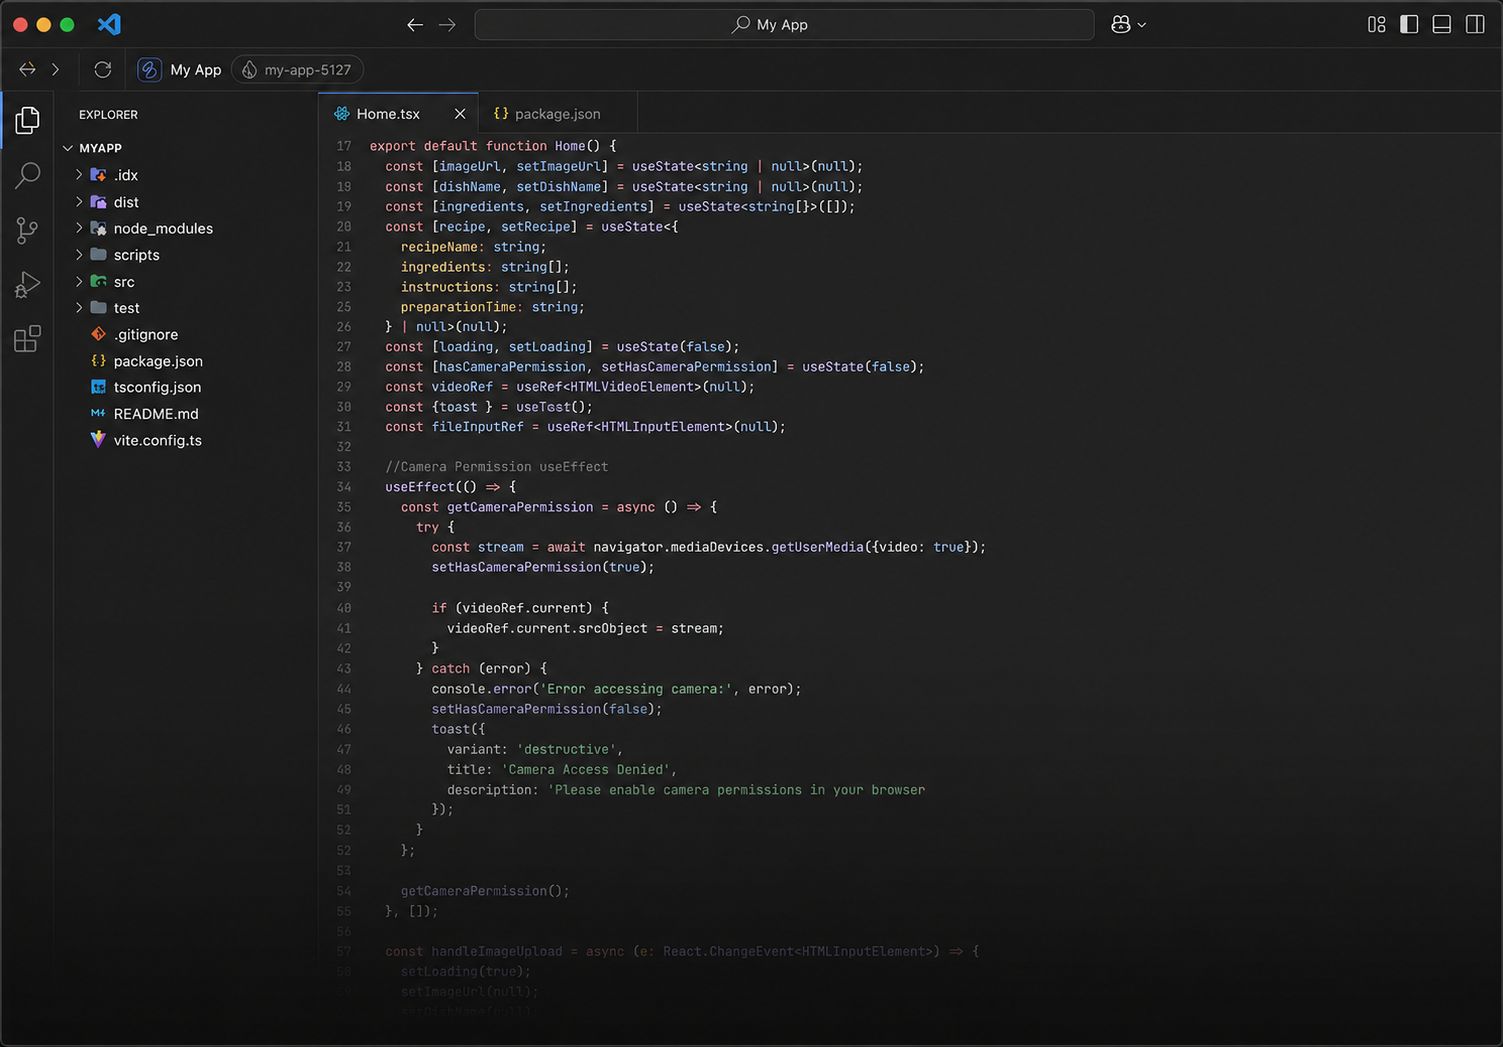
Task: Click the scripts folder icon
Action: tap(98, 255)
